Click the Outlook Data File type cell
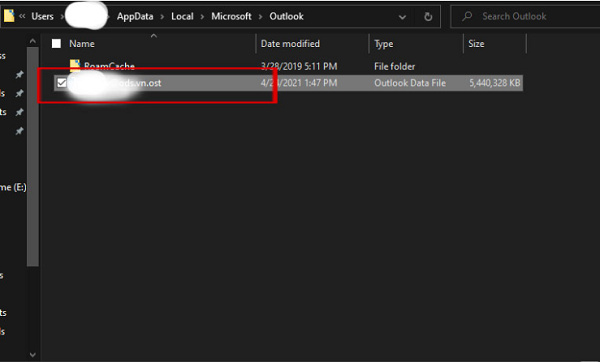 coord(410,83)
